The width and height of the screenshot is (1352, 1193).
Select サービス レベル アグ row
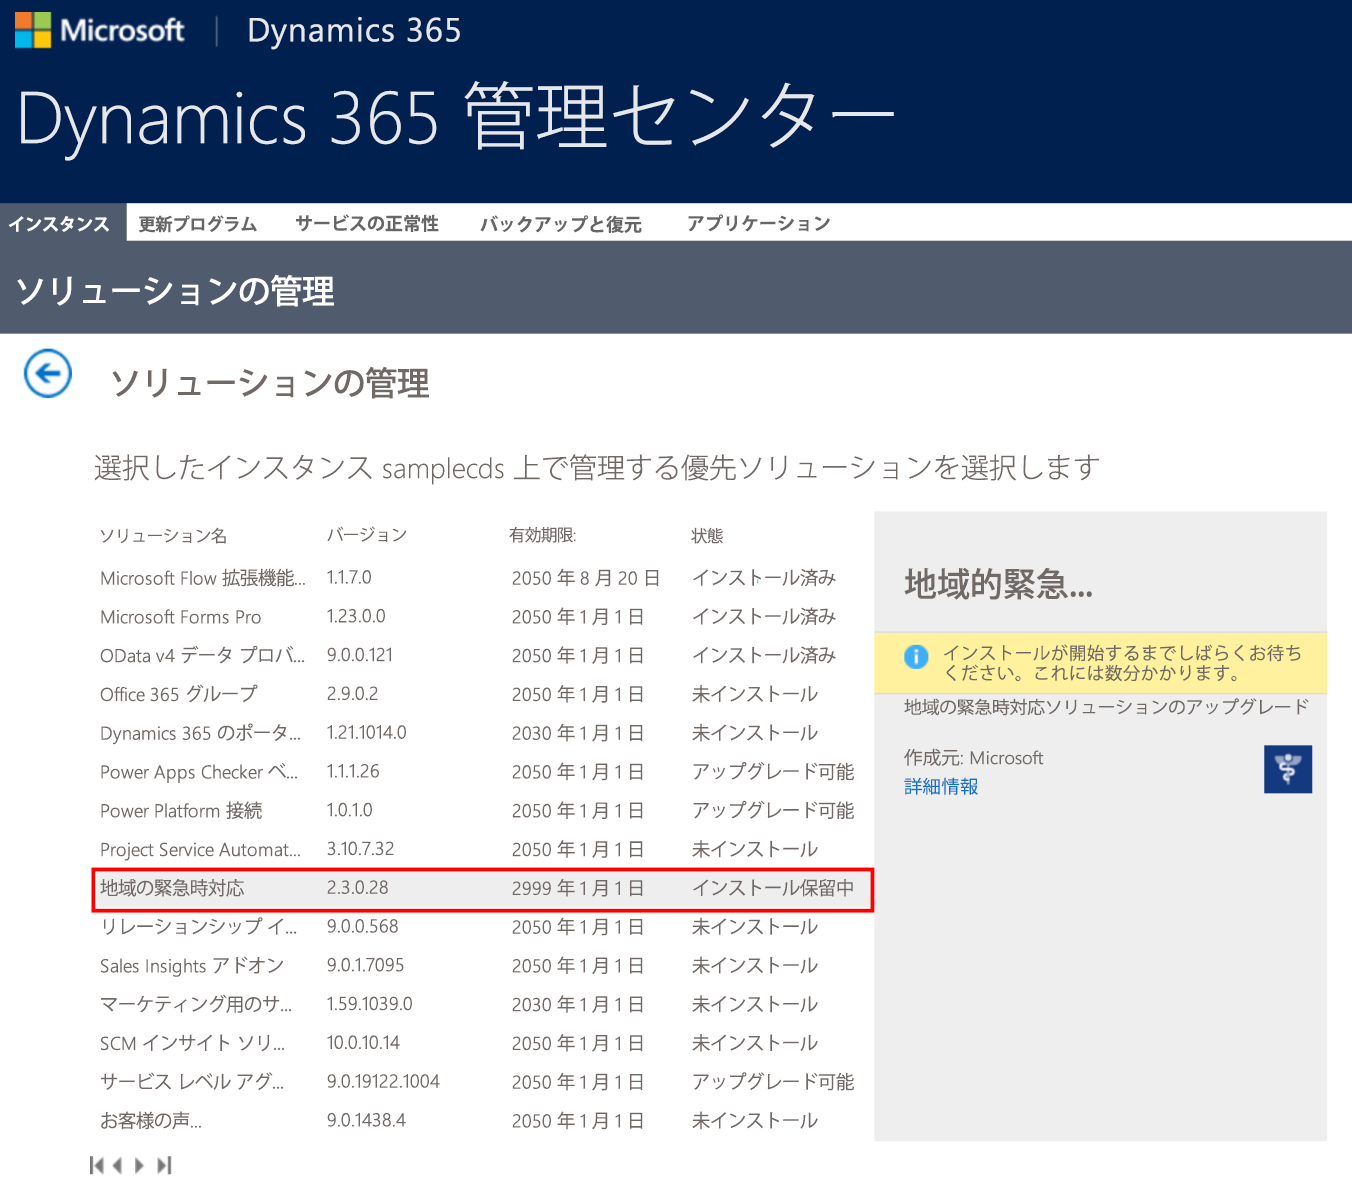point(483,1082)
